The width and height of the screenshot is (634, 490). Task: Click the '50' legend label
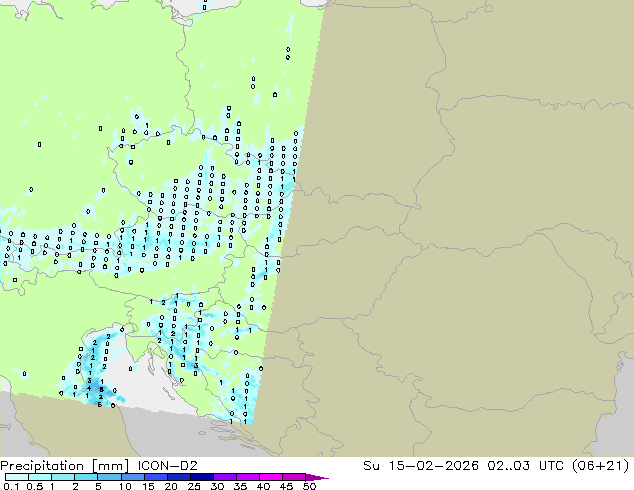(x=309, y=486)
